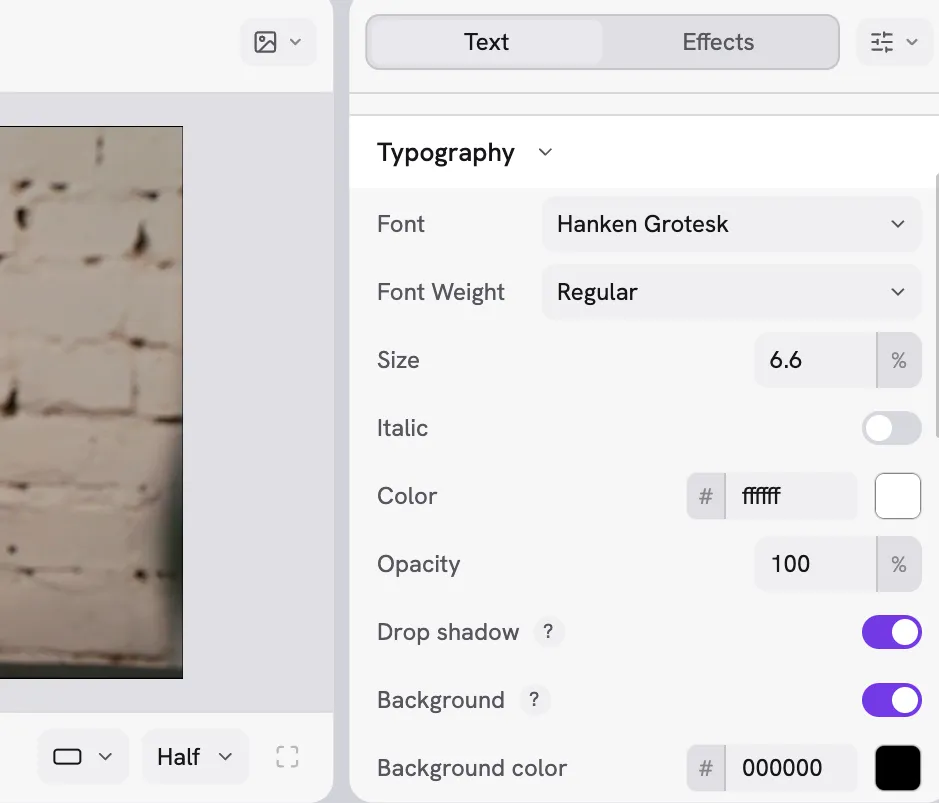Click the Typography heading text
Screen dimensions: 939x803
[x=446, y=153]
